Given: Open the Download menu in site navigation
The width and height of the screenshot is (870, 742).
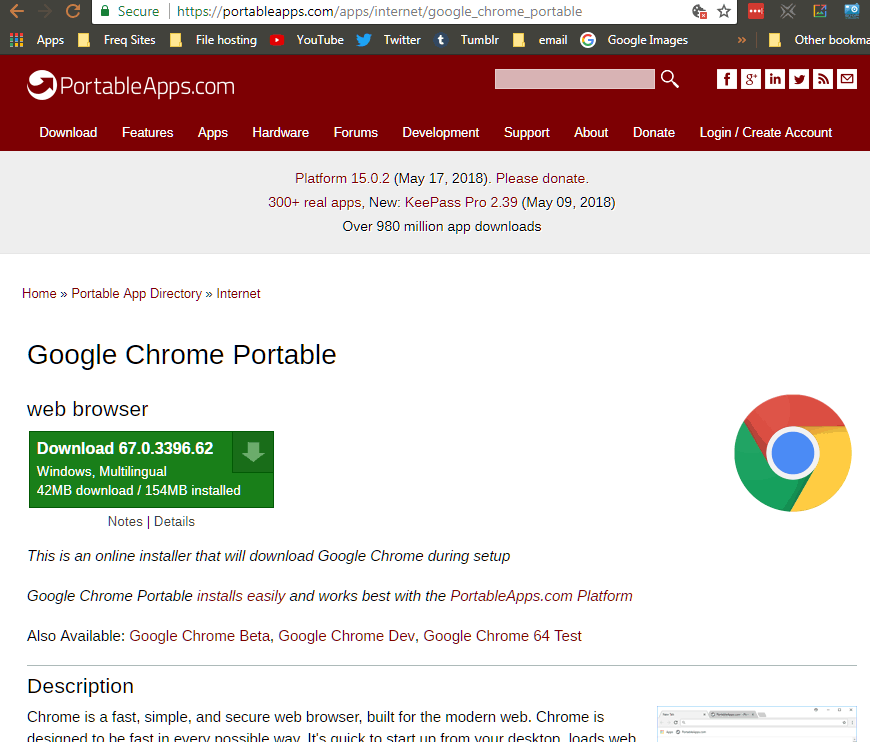Looking at the screenshot, I should tap(68, 133).
